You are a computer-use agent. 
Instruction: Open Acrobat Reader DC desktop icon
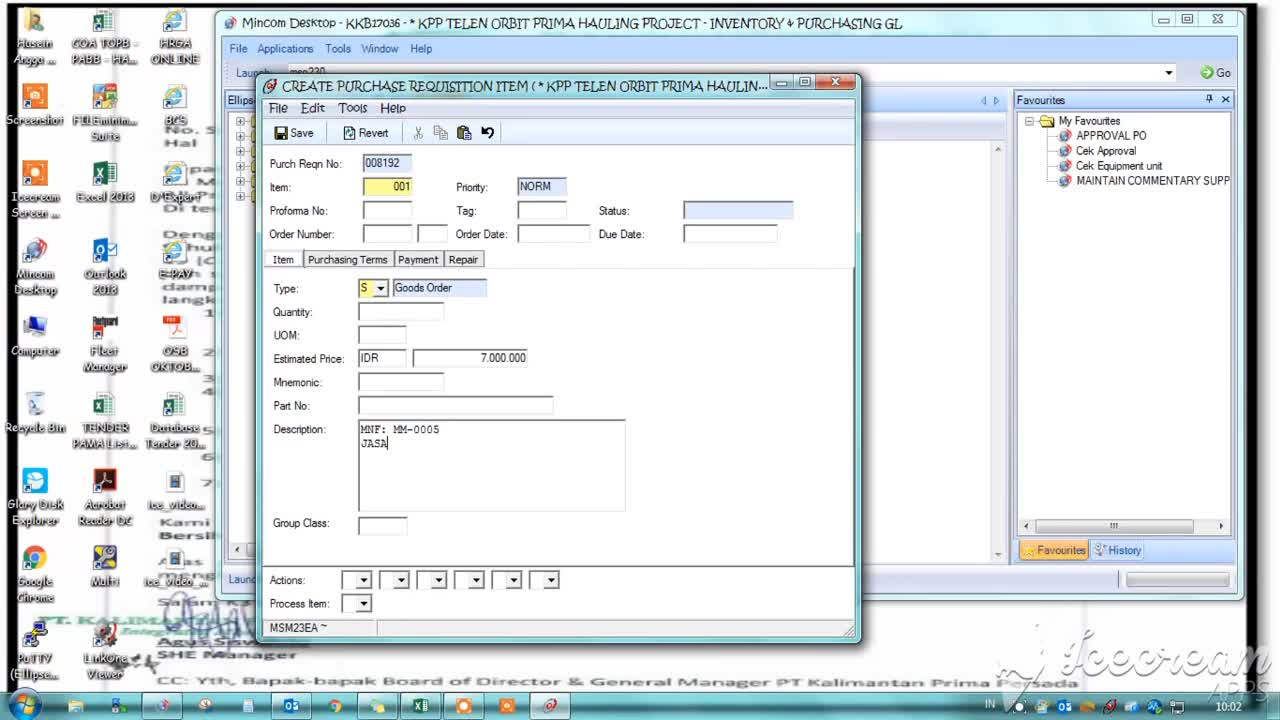[x=105, y=498]
